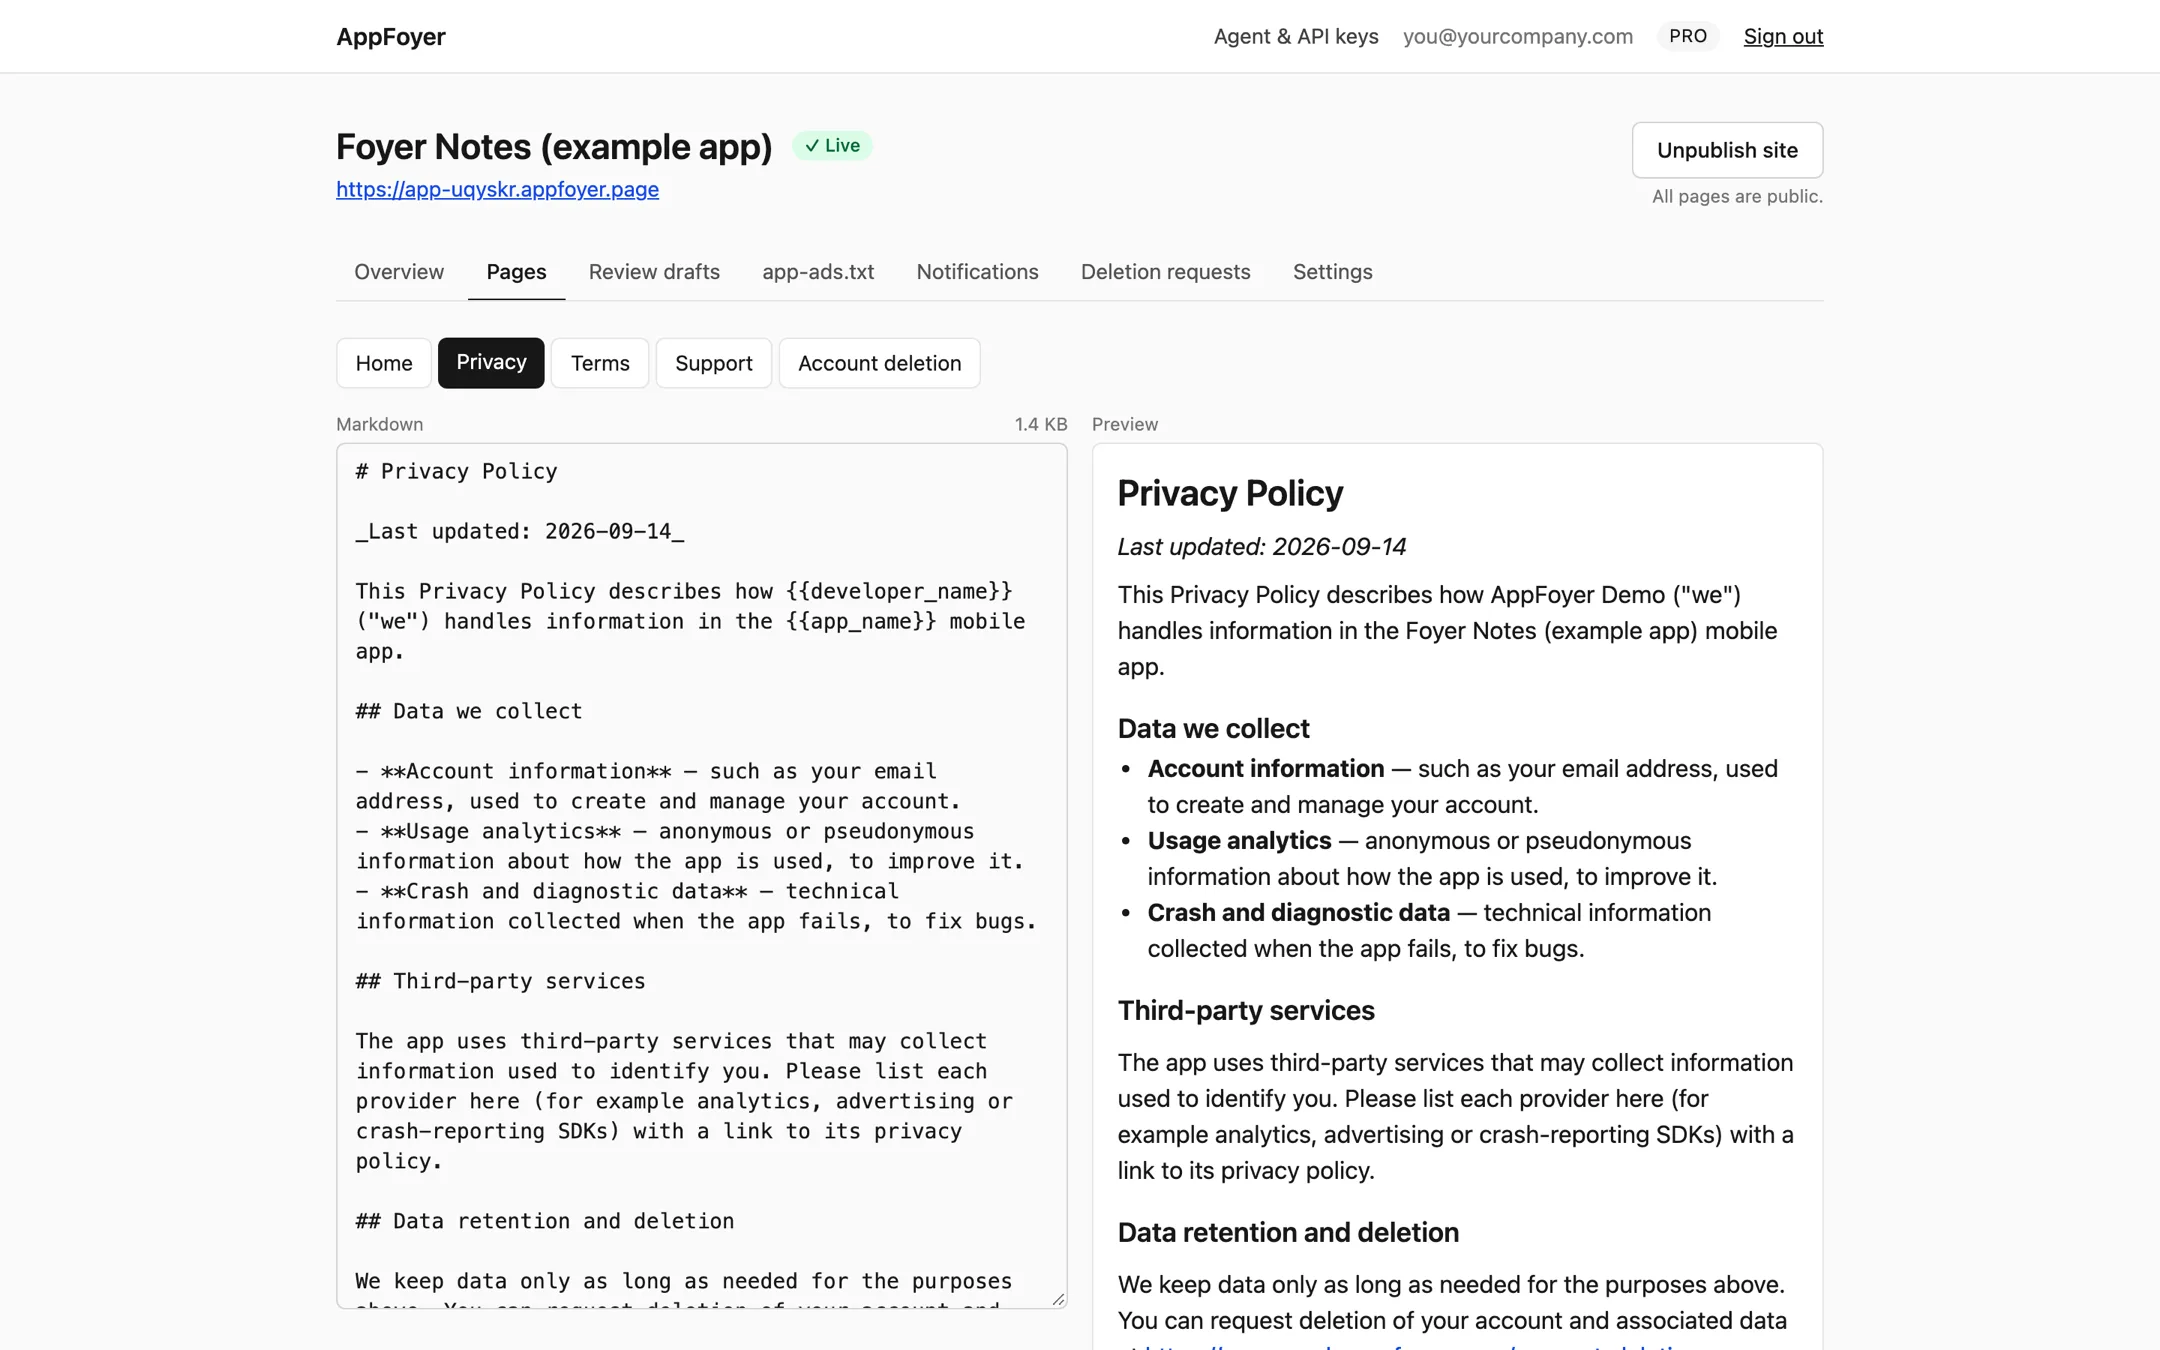Click the Live status badge
This screenshot has height=1350, width=2160.
click(832, 146)
